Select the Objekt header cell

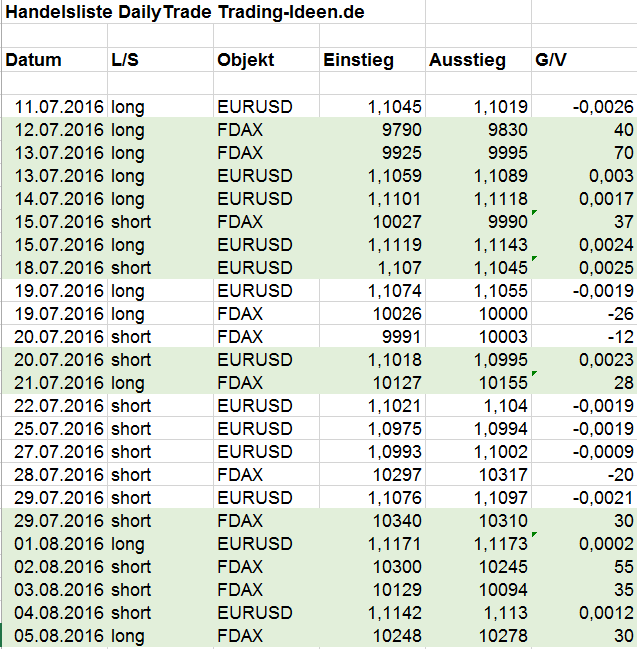coord(267,60)
